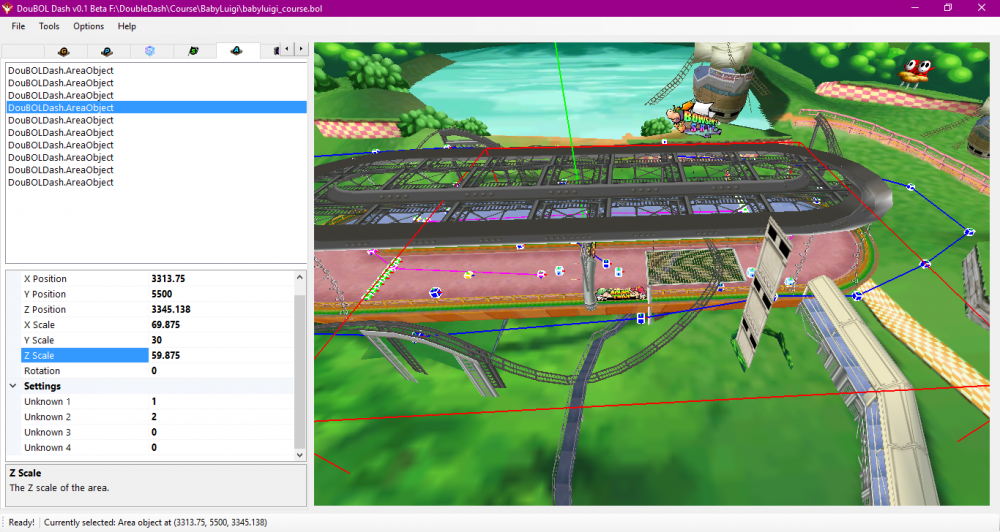The image size is (1000, 532).
Task: Select the Unknown 2 property label
Action: pos(47,417)
